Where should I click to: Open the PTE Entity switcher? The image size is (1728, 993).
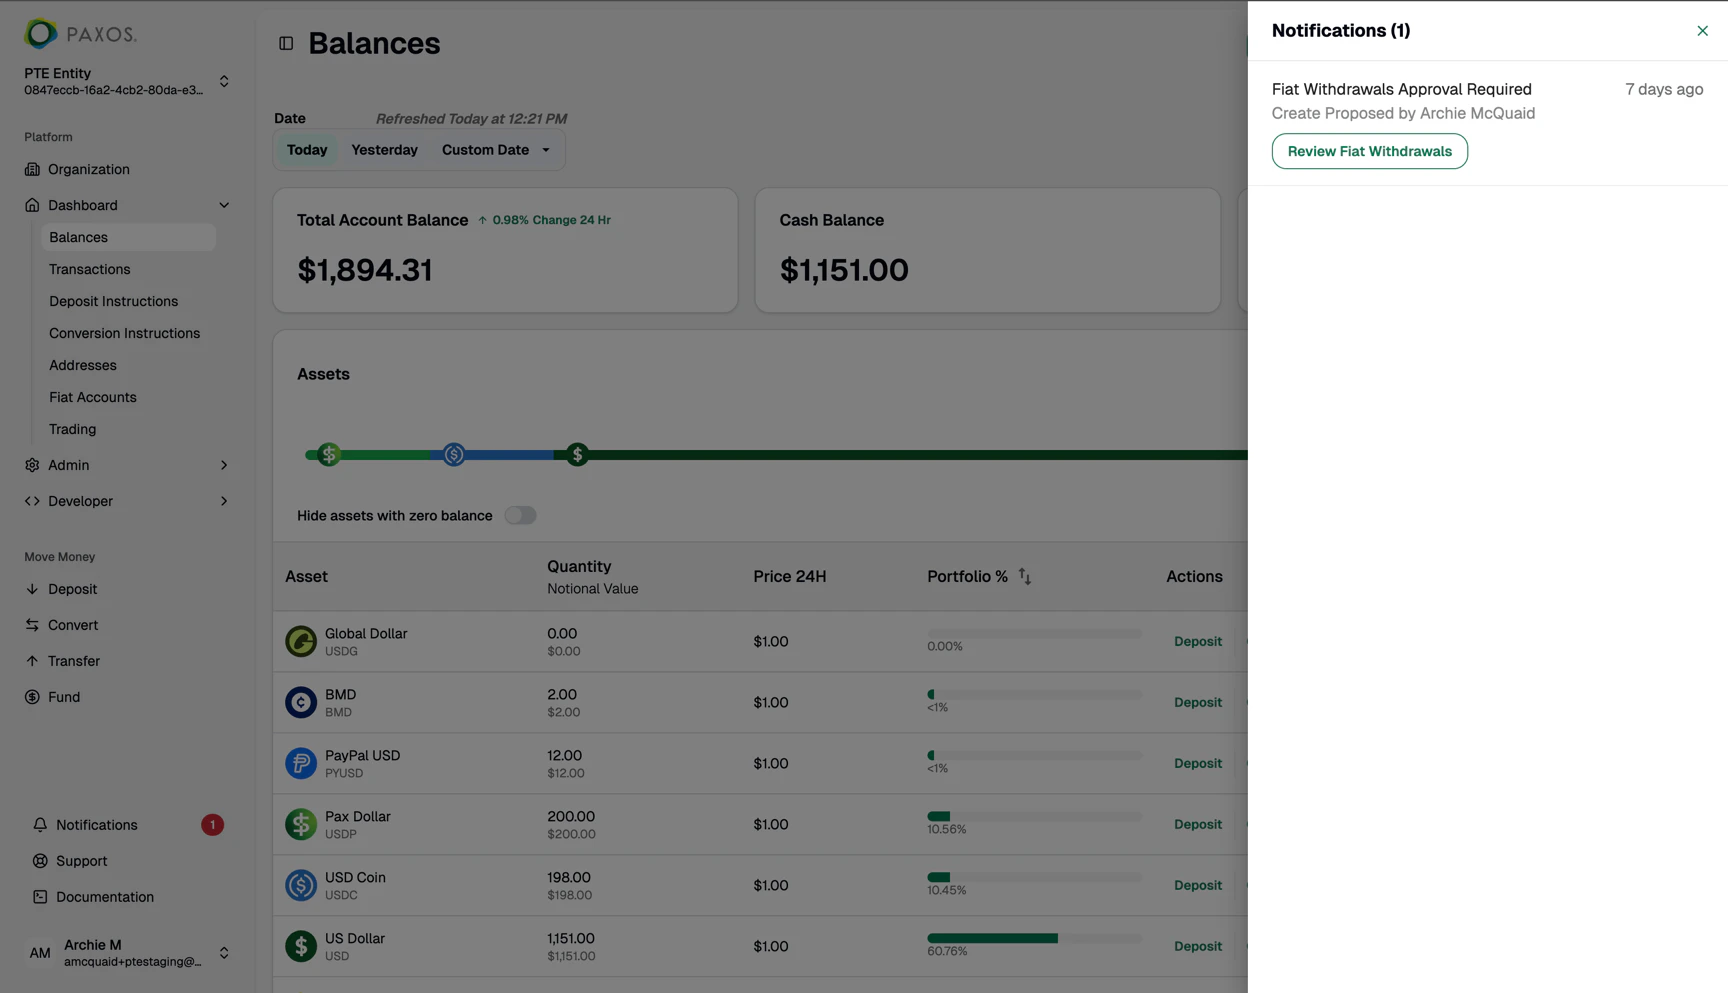(x=127, y=81)
